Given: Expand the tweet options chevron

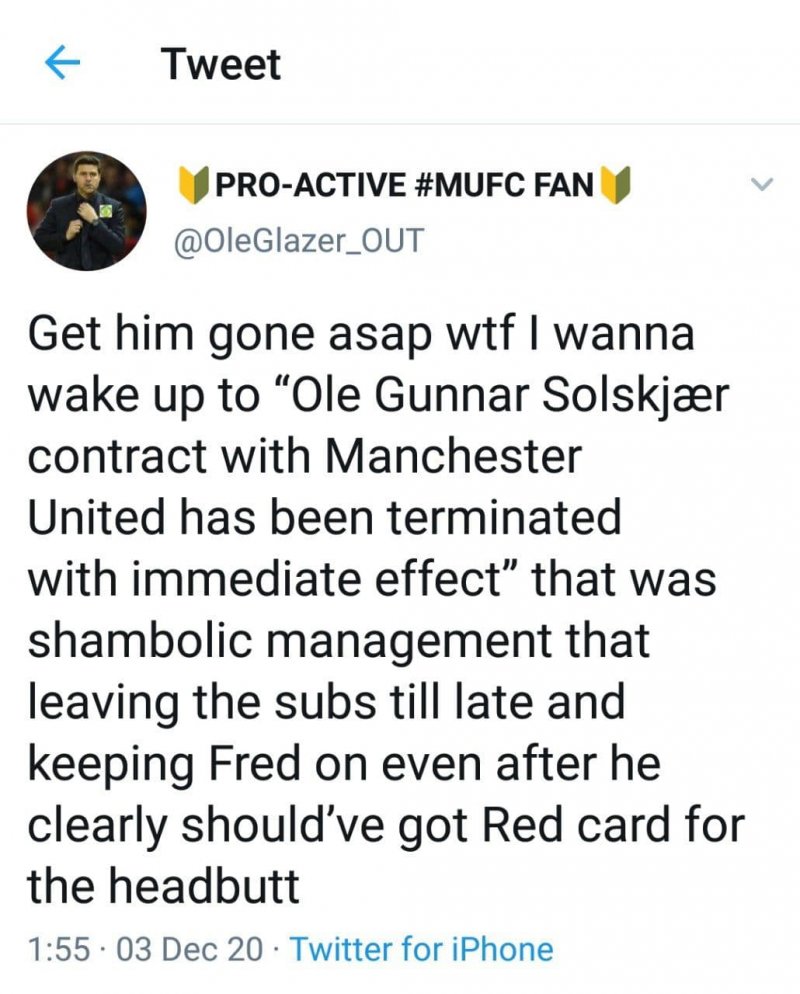Looking at the screenshot, I should tap(762, 184).
